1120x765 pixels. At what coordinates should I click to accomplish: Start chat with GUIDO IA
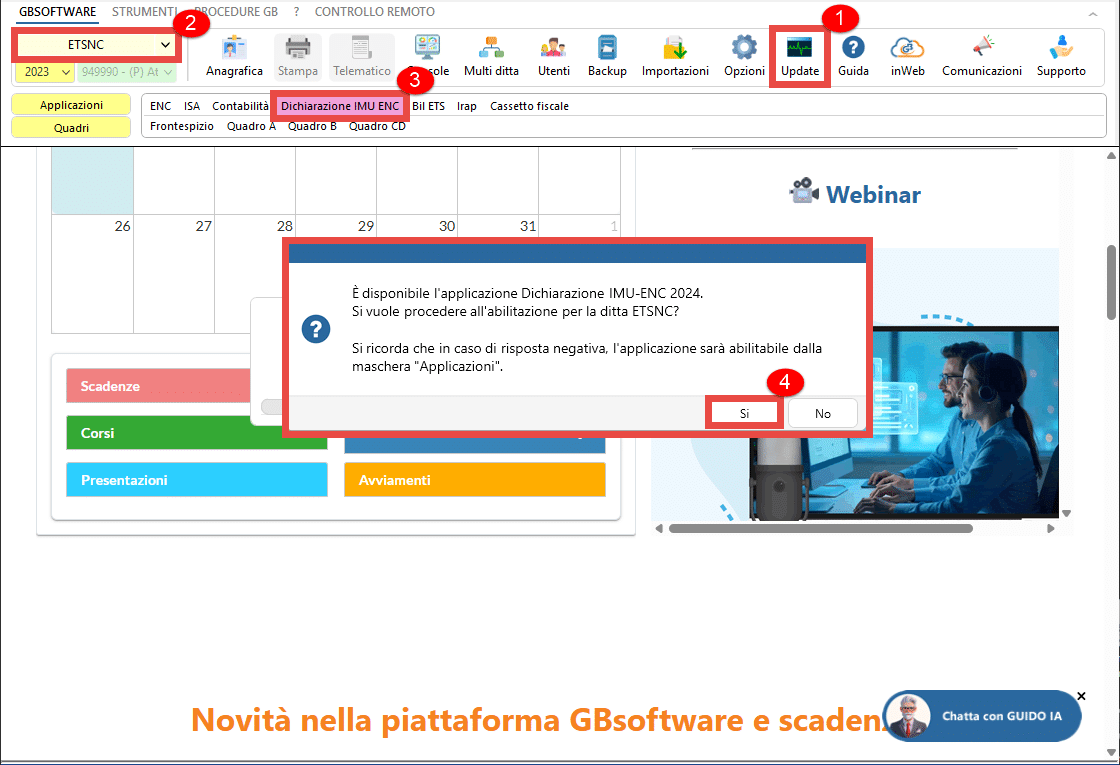pos(982,716)
